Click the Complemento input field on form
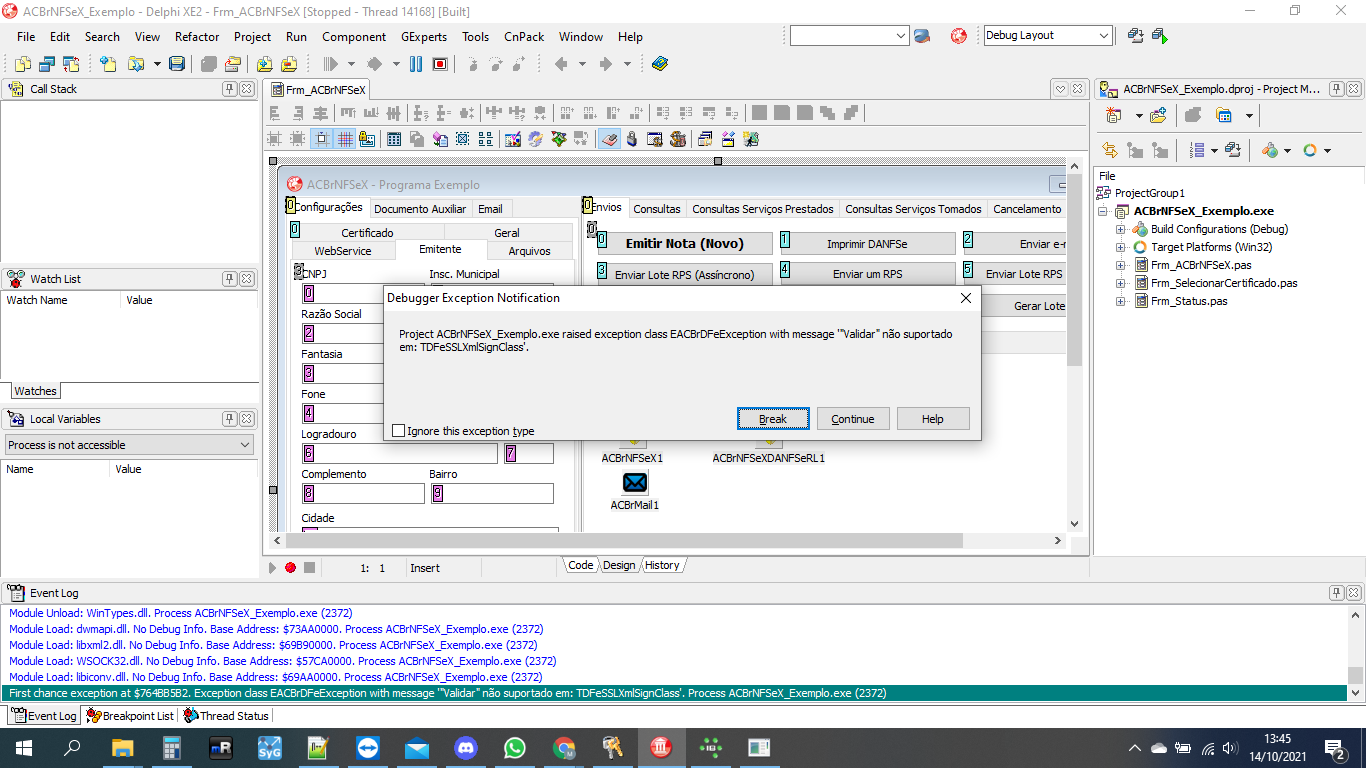Viewport: 1366px width, 768px height. point(364,493)
